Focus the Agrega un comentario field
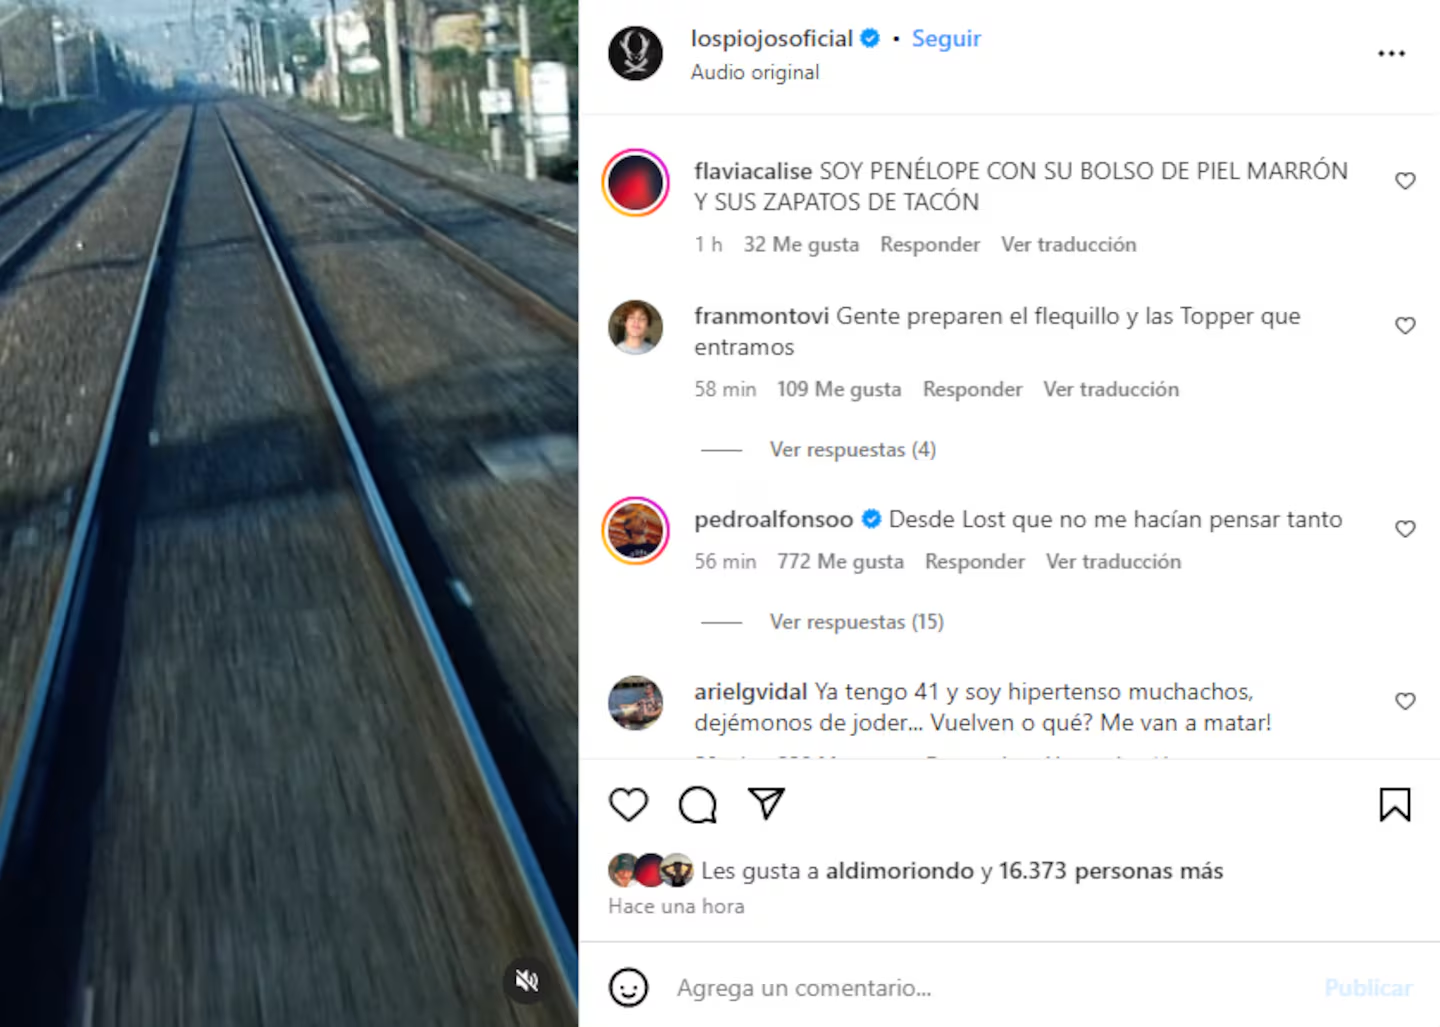The height and width of the screenshot is (1027, 1440). (x=990, y=988)
